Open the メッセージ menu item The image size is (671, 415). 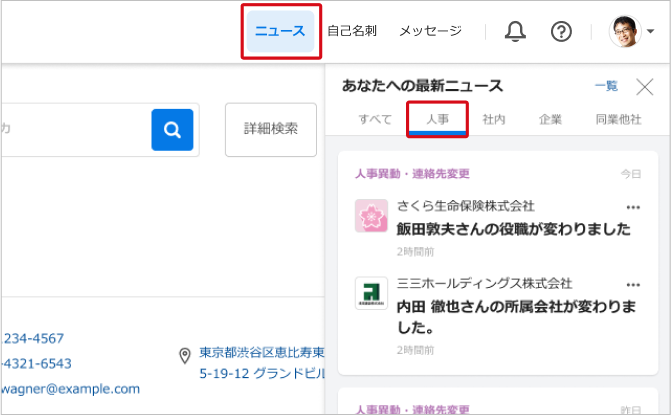(x=430, y=31)
